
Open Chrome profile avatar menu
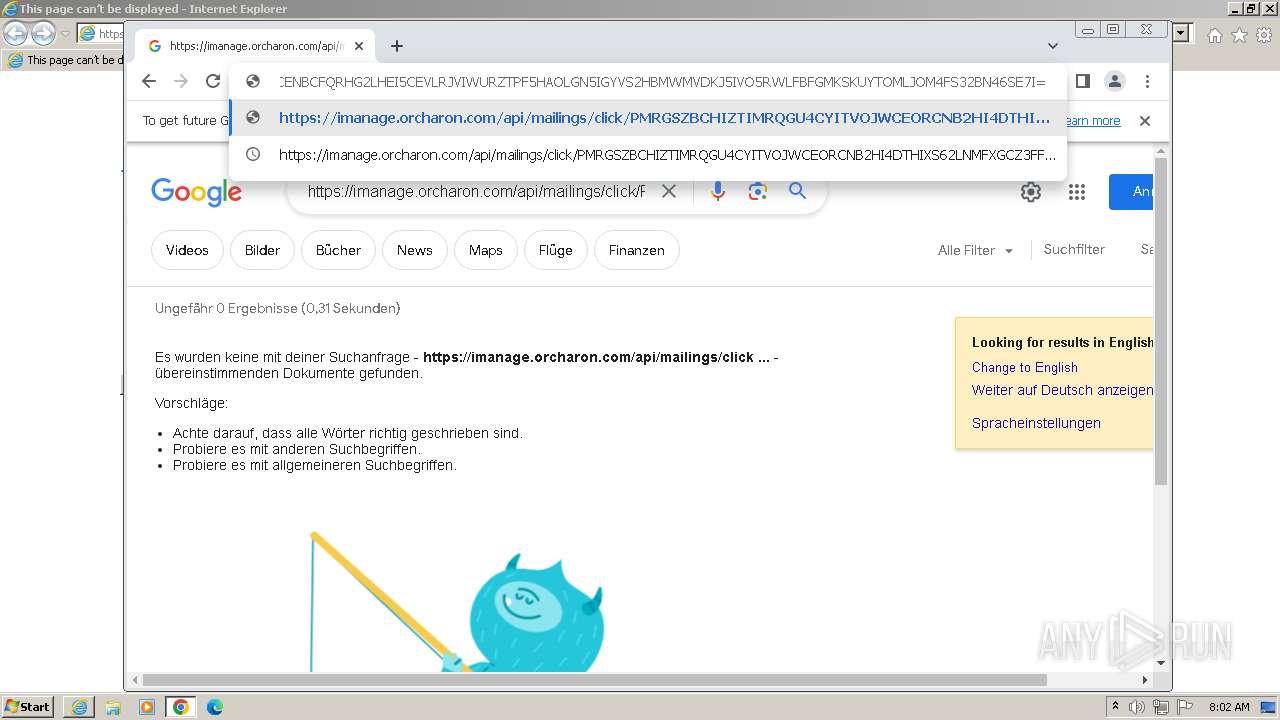[1114, 81]
